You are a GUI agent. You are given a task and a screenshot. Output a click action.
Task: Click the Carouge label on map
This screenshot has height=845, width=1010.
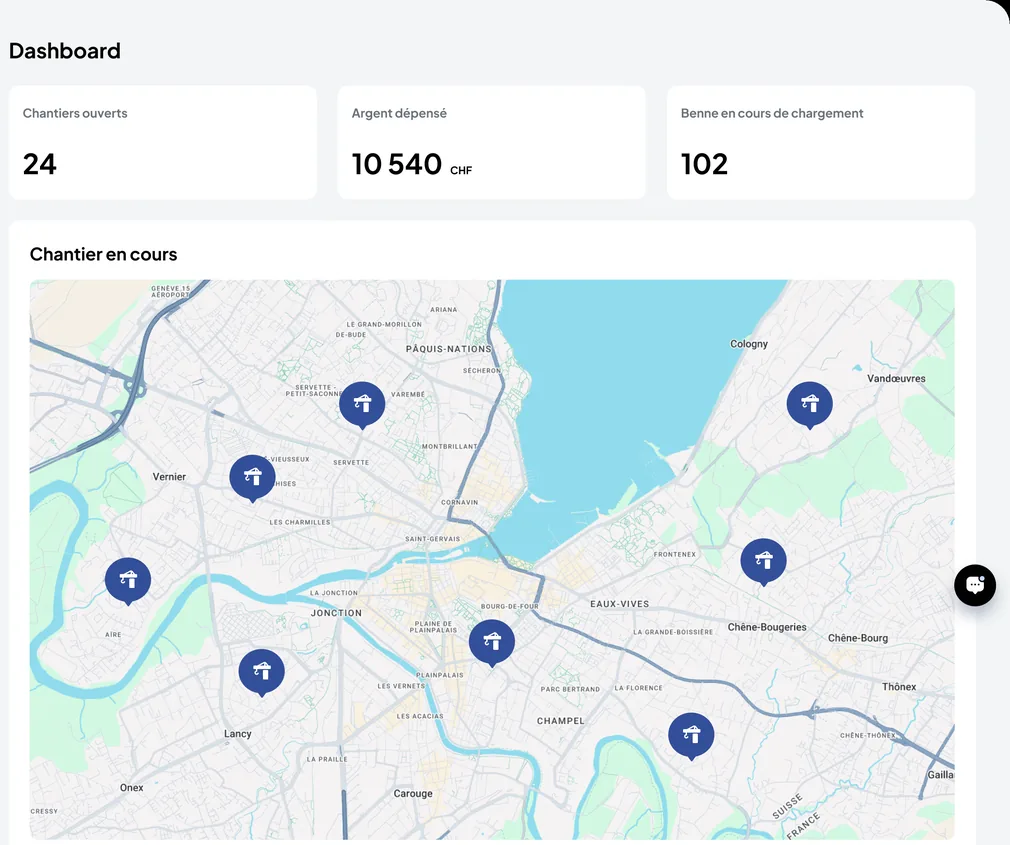point(413,793)
